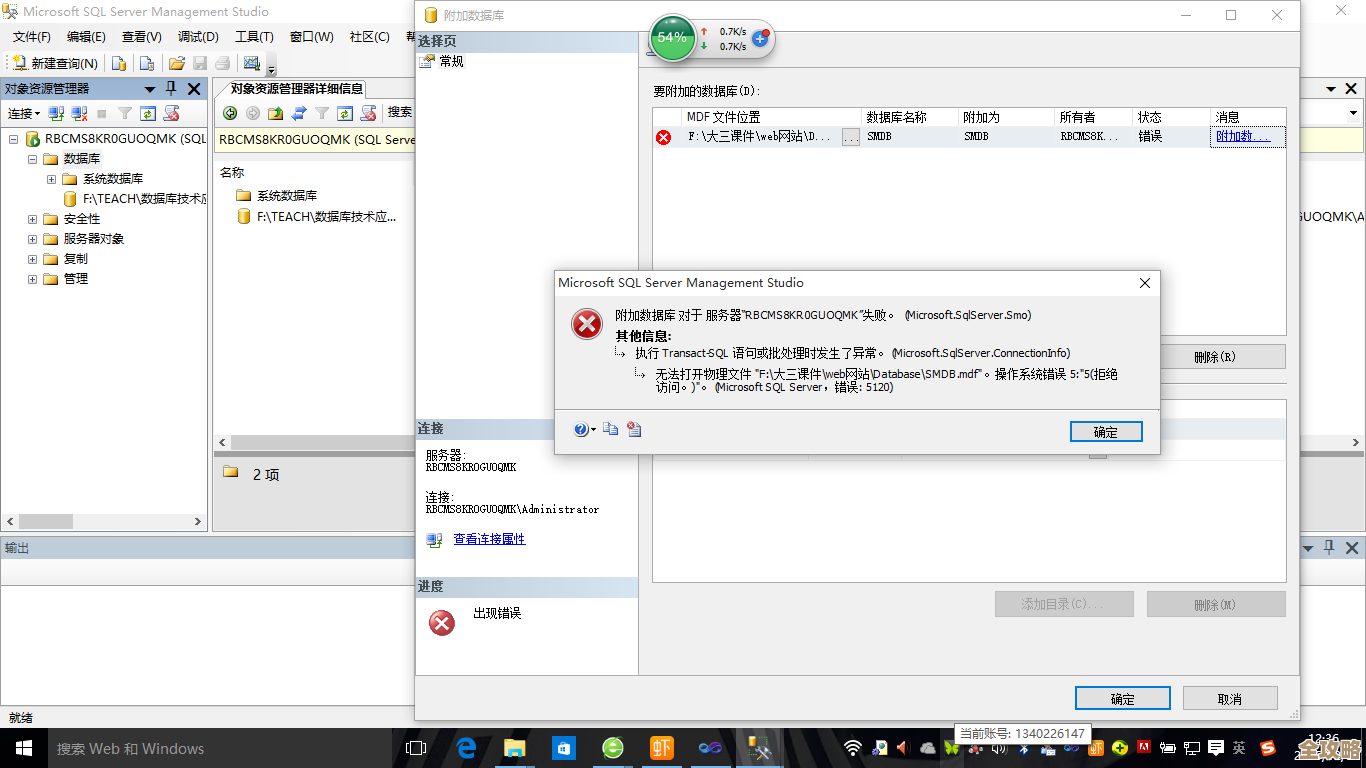Click the 查看连接属性 link
Screen dimensions: 1366x768
coord(489,539)
